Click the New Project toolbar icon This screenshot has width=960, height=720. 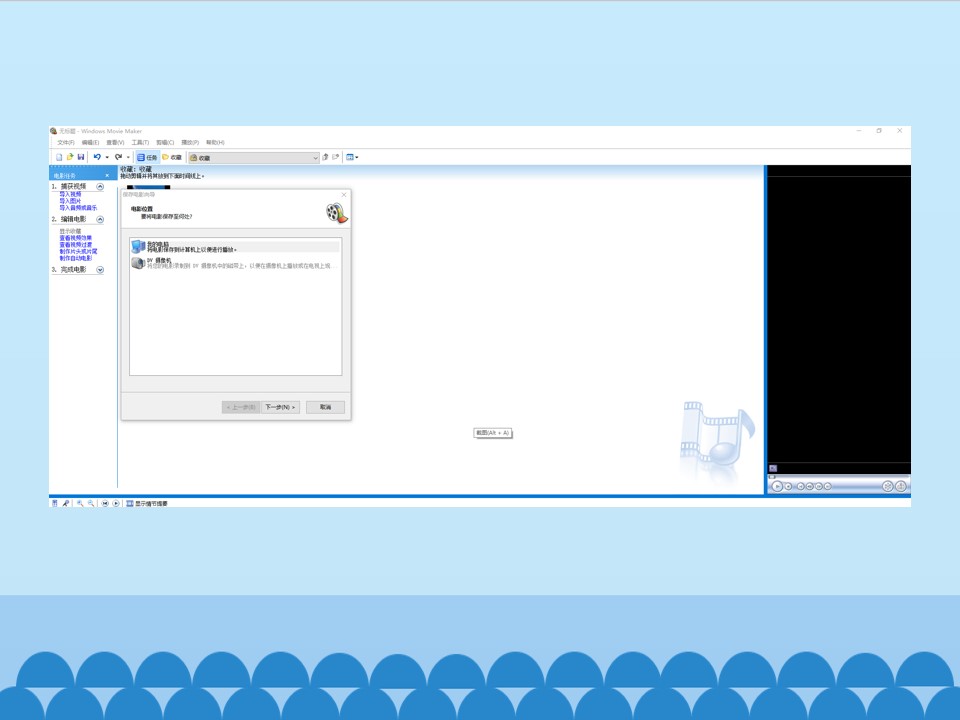coord(59,157)
